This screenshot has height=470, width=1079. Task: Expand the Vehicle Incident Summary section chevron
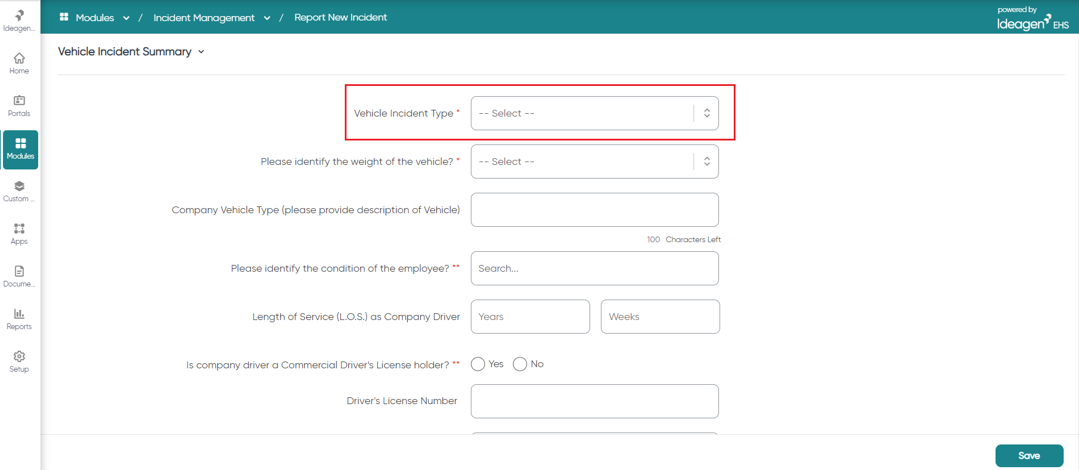pyautogui.click(x=201, y=52)
